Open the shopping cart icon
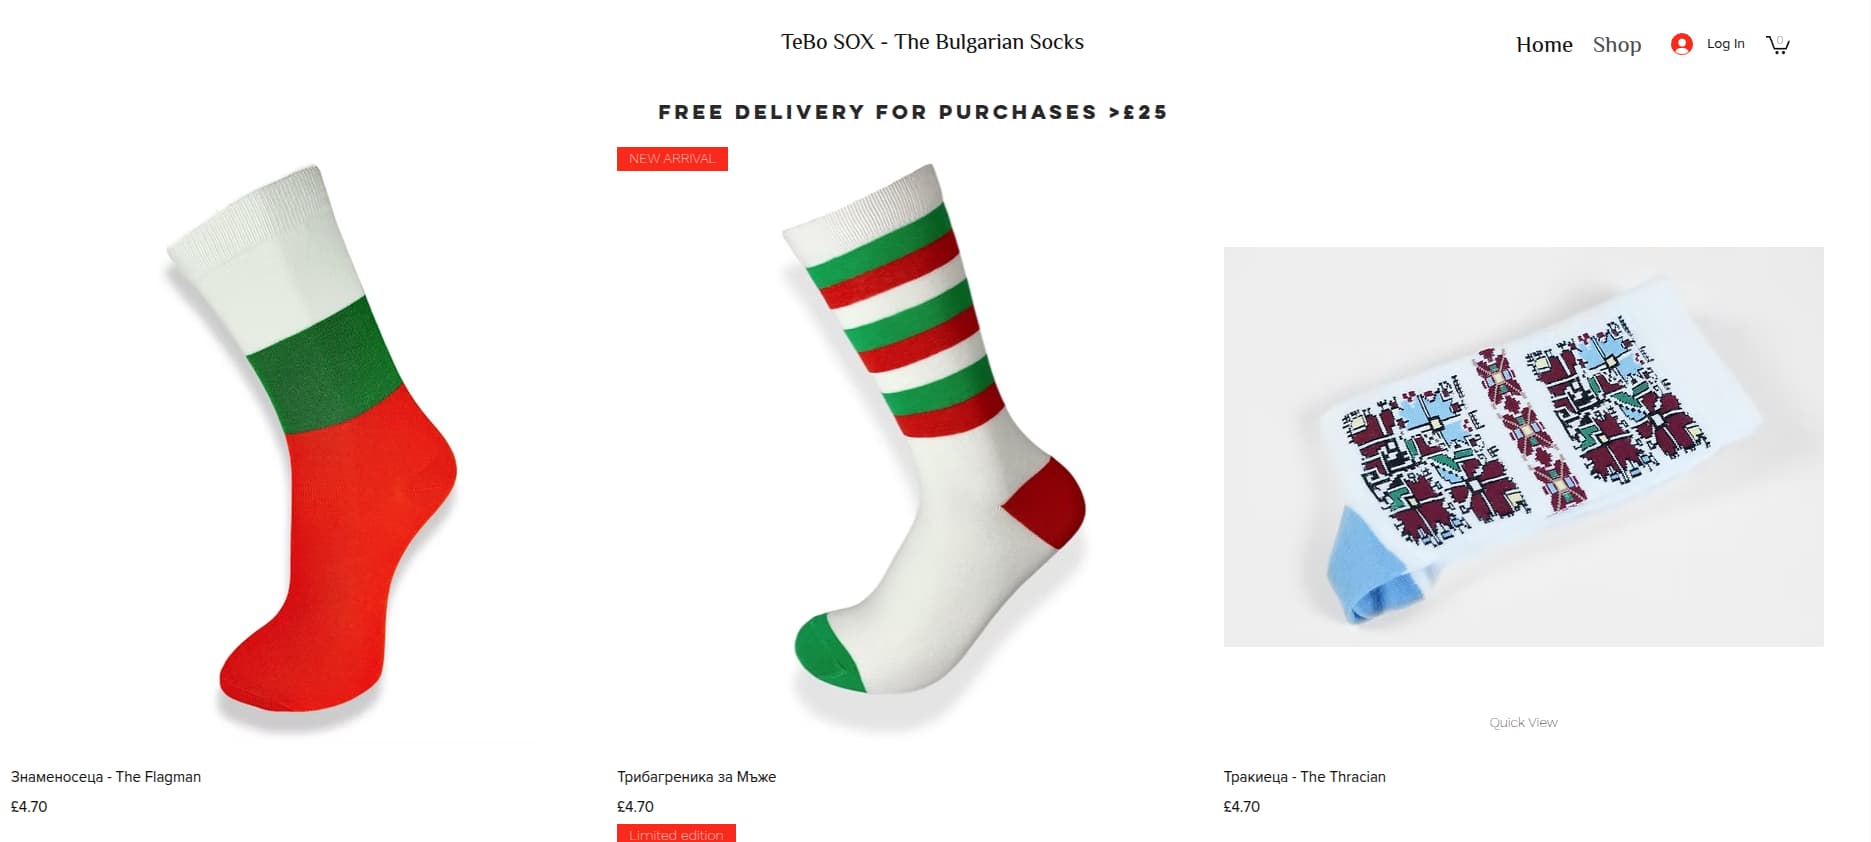Image resolution: width=1871 pixels, height=842 pixels. [1777, 44]
